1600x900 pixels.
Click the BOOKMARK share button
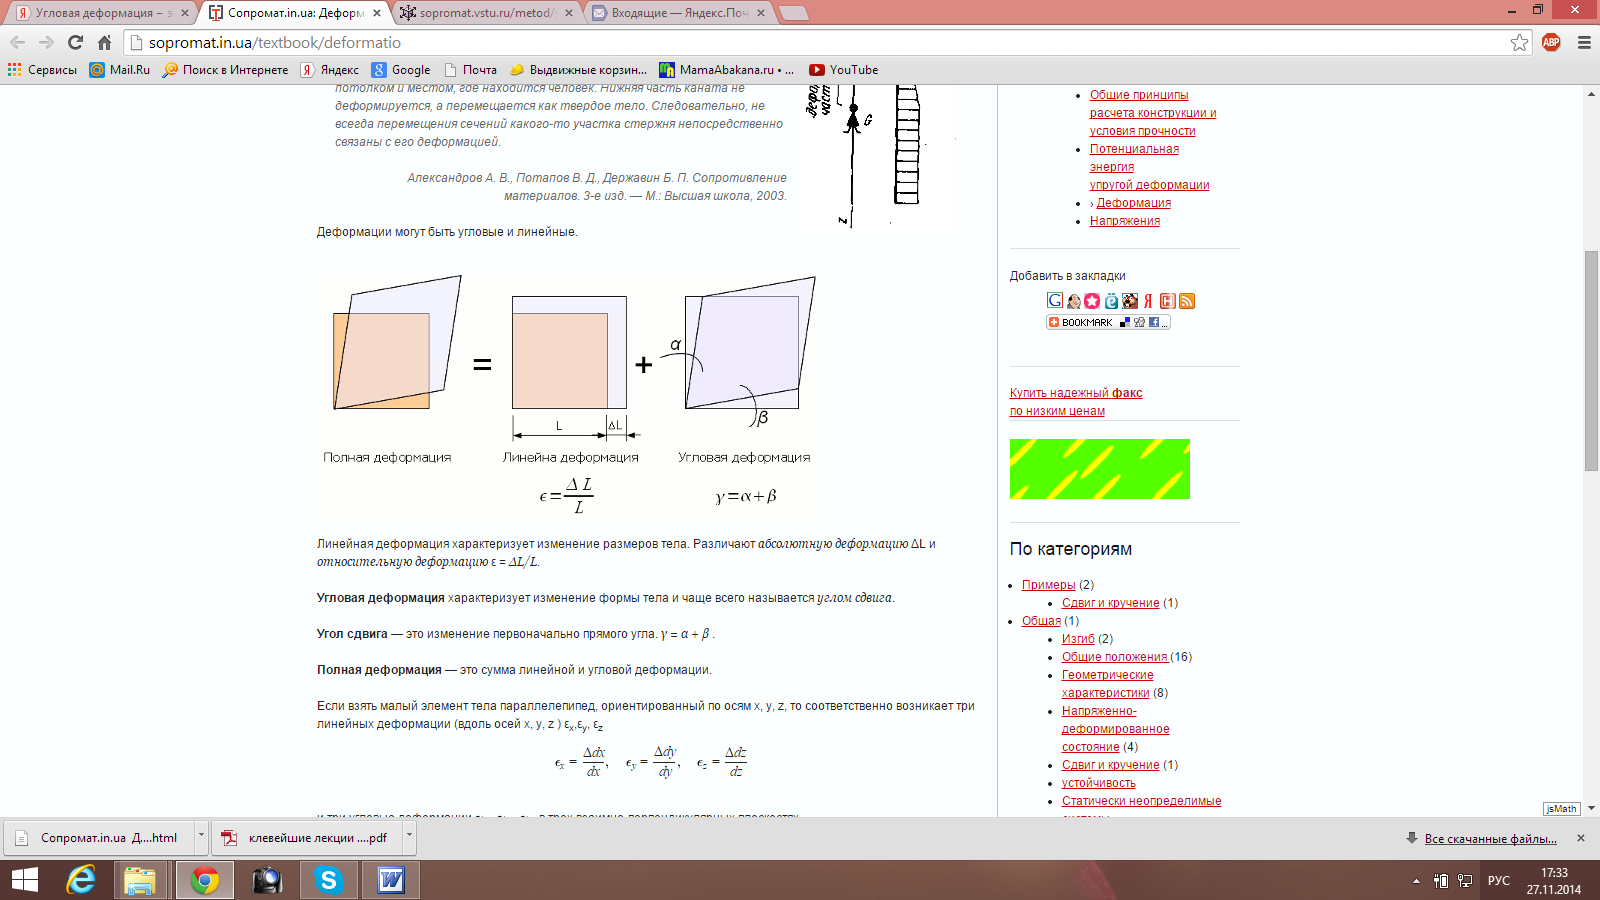click(1108, 322)
